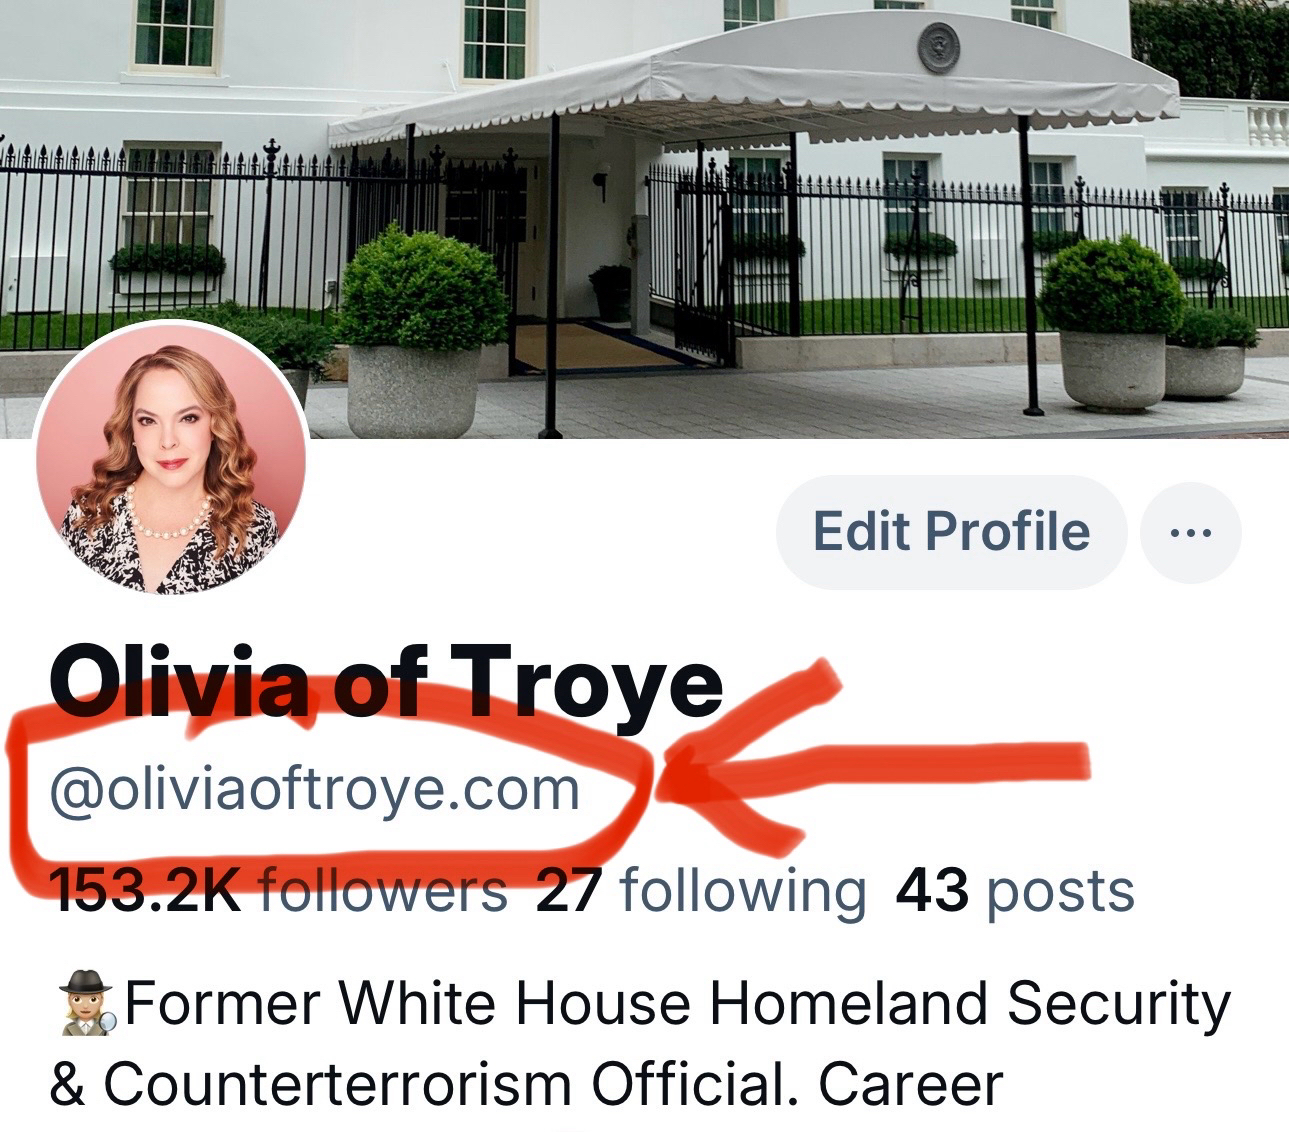Open Olivia of Troye's round profile picture

click(170, 460)
